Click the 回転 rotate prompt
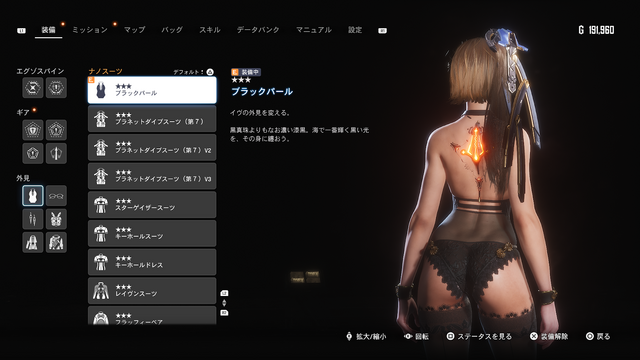The width and height of the screenshot is (640, 360). tap(416, 336)
